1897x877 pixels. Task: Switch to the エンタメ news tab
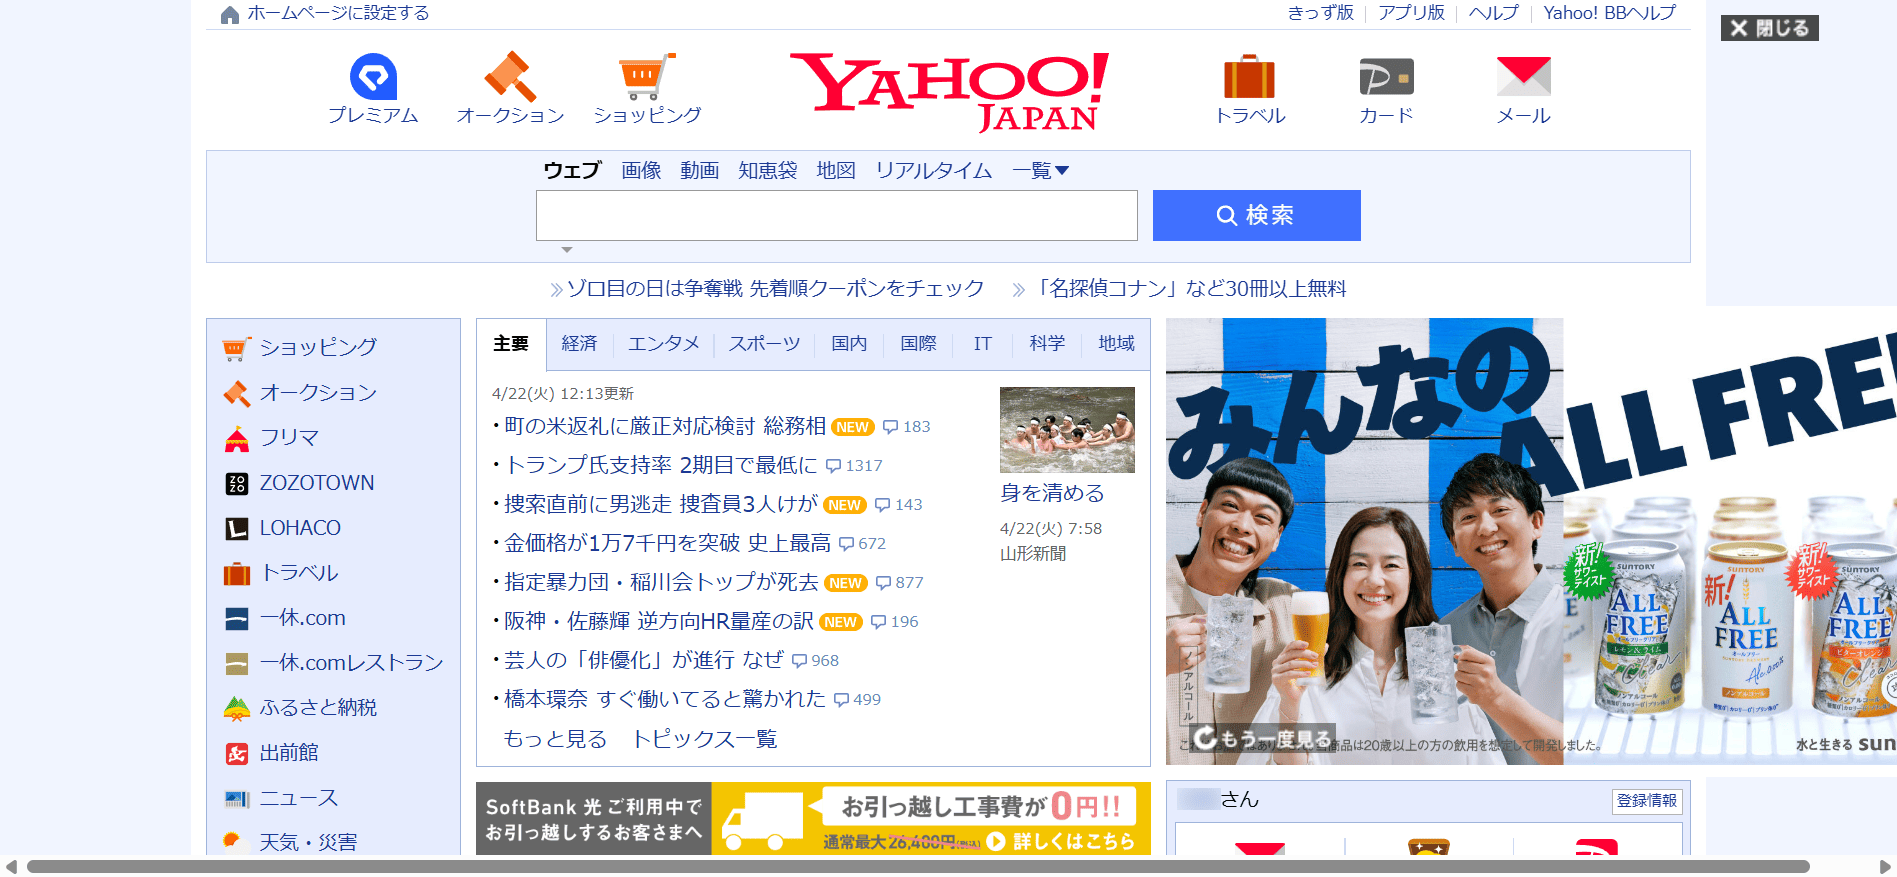(x=663, y=344)
